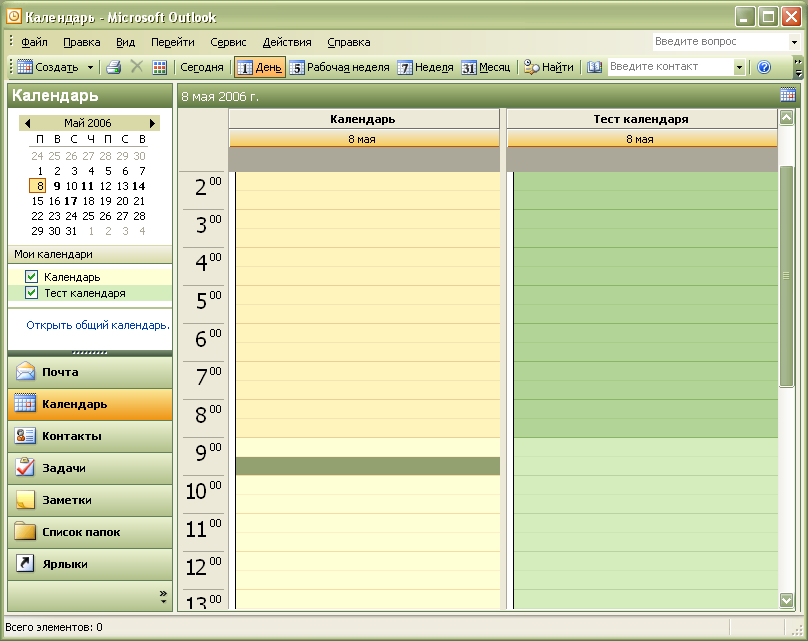Open the Перейти menu
This screenshot has width=808, height=641.
coord(173,42)
